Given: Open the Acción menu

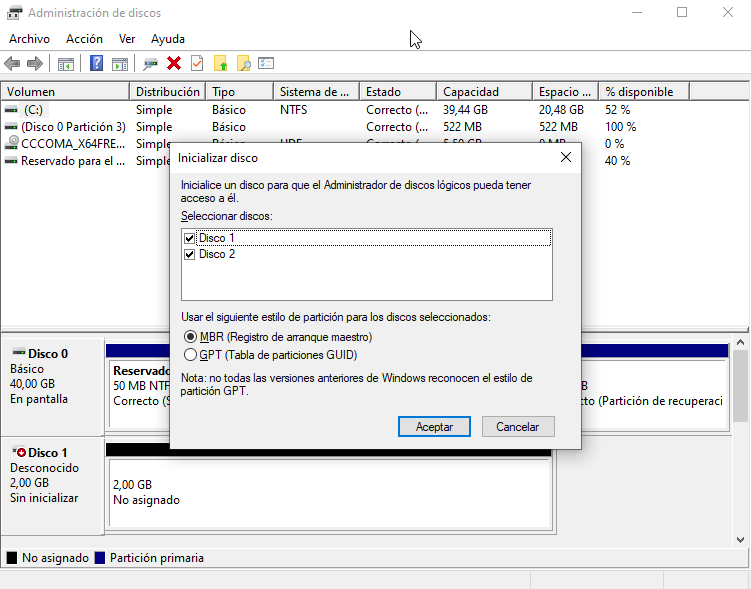Looking at the screenshot, I should click(x=84, y=39).
